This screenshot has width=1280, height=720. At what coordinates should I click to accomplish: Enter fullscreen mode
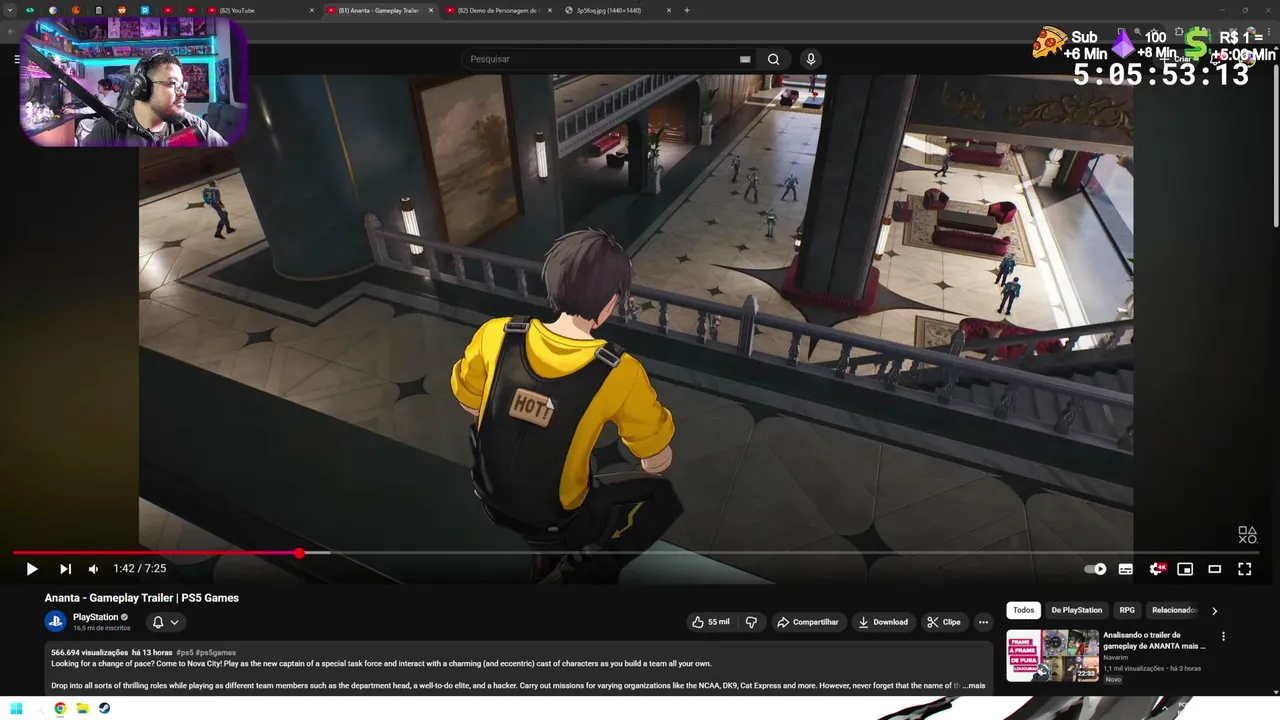pos(1245,569)
